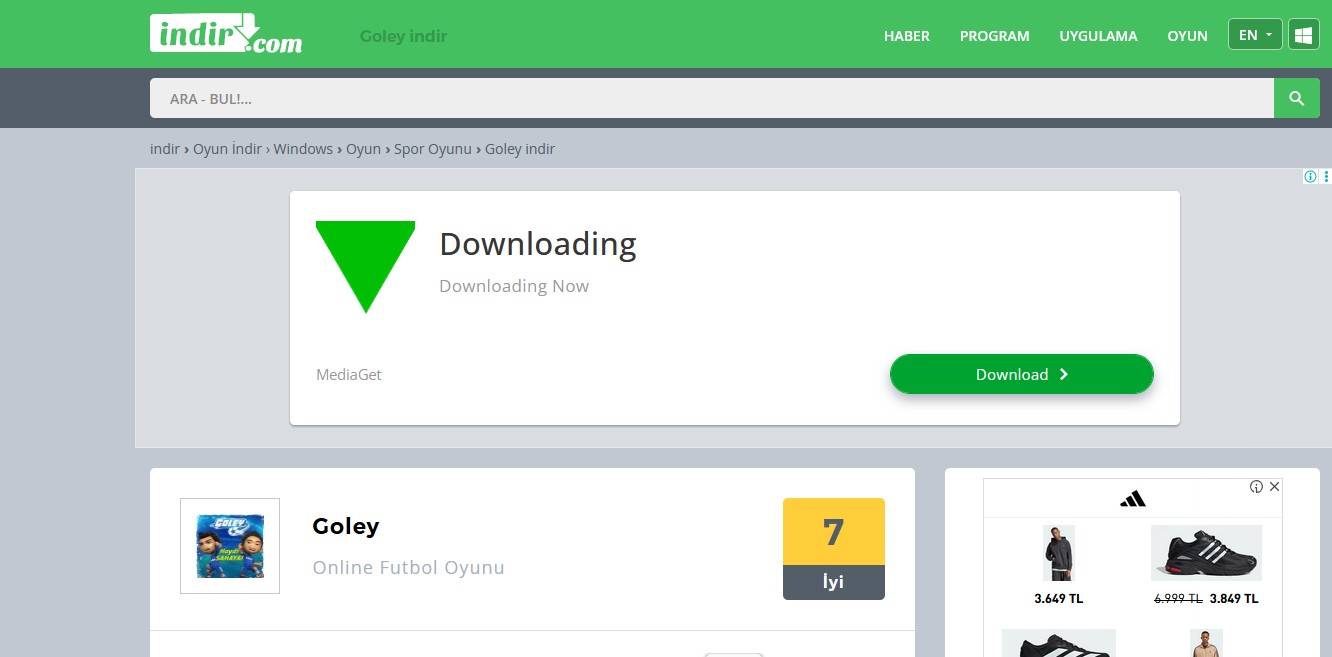Open the OYUN menu
1332x657 pixels.
[1188, 36]
